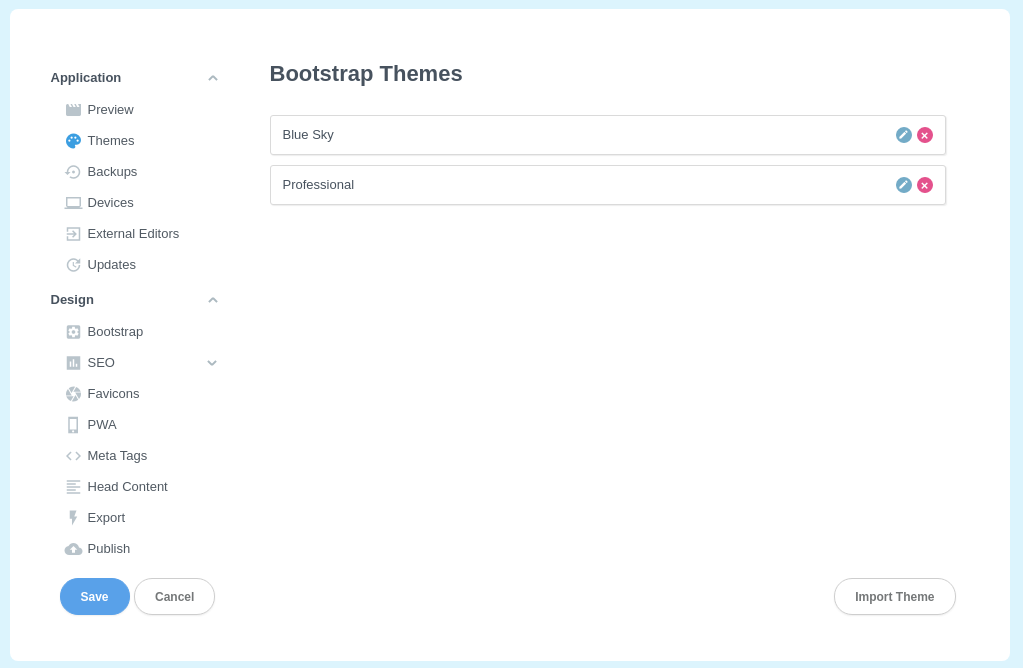This screenshot has width=1023, height=668.
Task: Open Publish via the cloud icon
Action: (x=72, y=548)
